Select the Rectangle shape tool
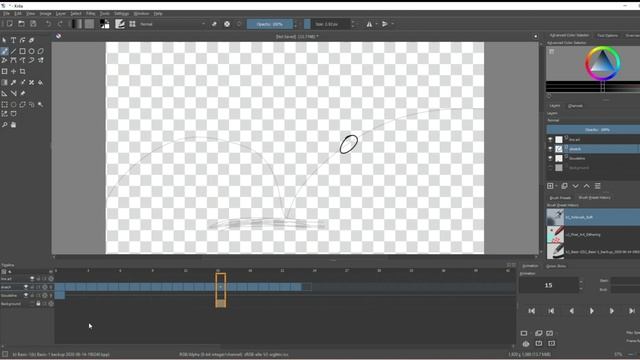640x360 pixels. pos(22,51)
